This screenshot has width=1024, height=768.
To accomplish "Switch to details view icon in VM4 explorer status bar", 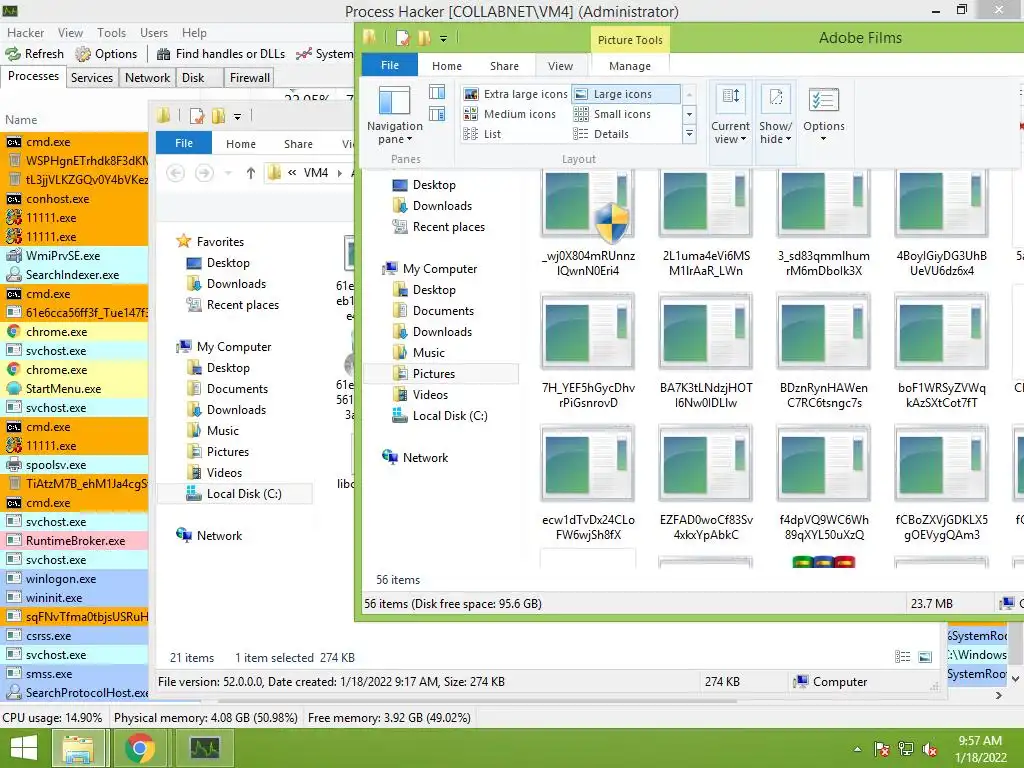I will (902, 657).
